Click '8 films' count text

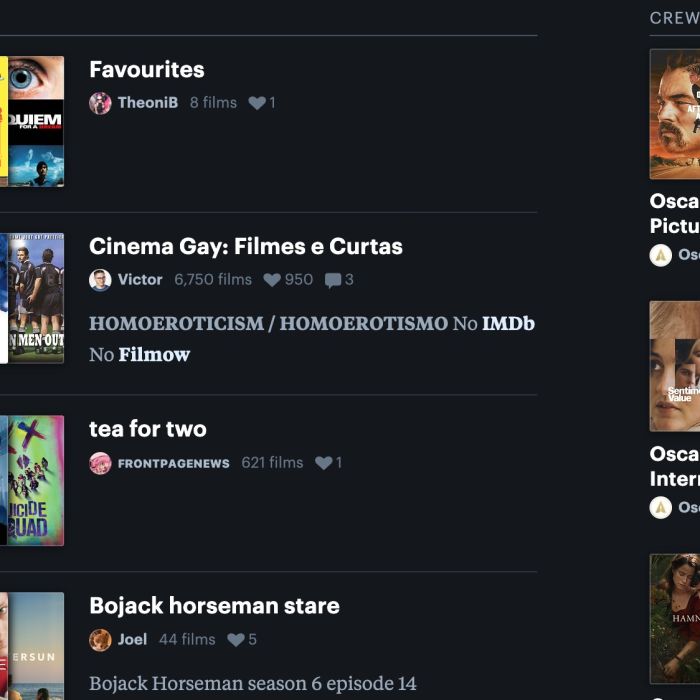click(213, 103)
